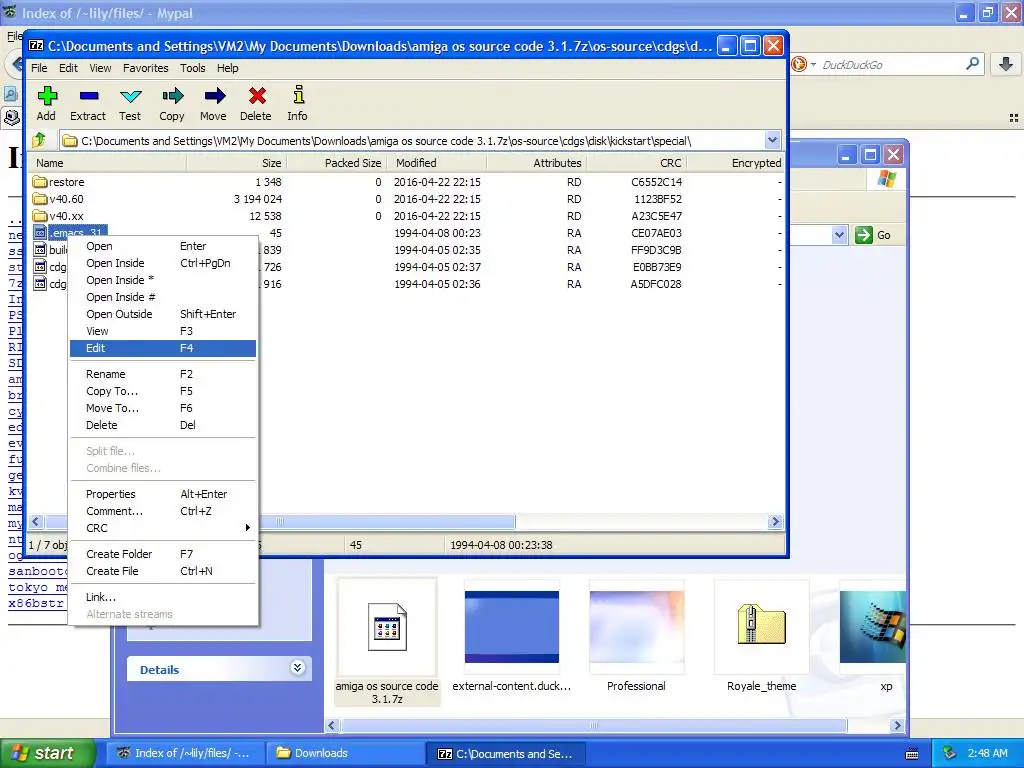Image resolution: width=1024 pixels, height=768 pixels.
Task: Open the Info toolbar icon
Action: (298, 95)
